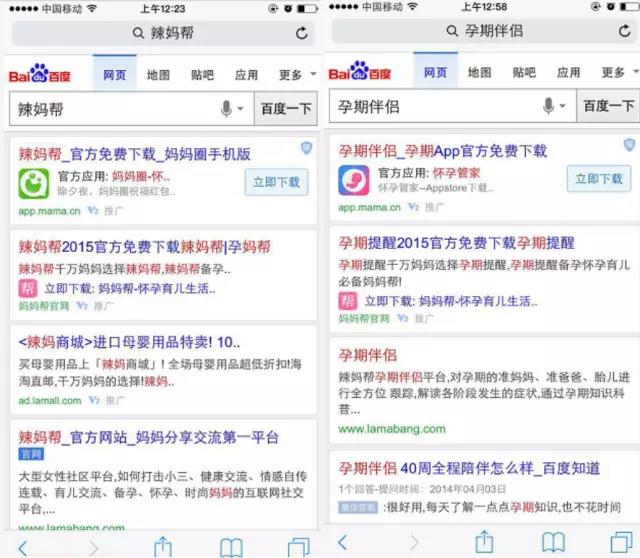
Task: Select 应用 tab on right page
Action: 569,73
